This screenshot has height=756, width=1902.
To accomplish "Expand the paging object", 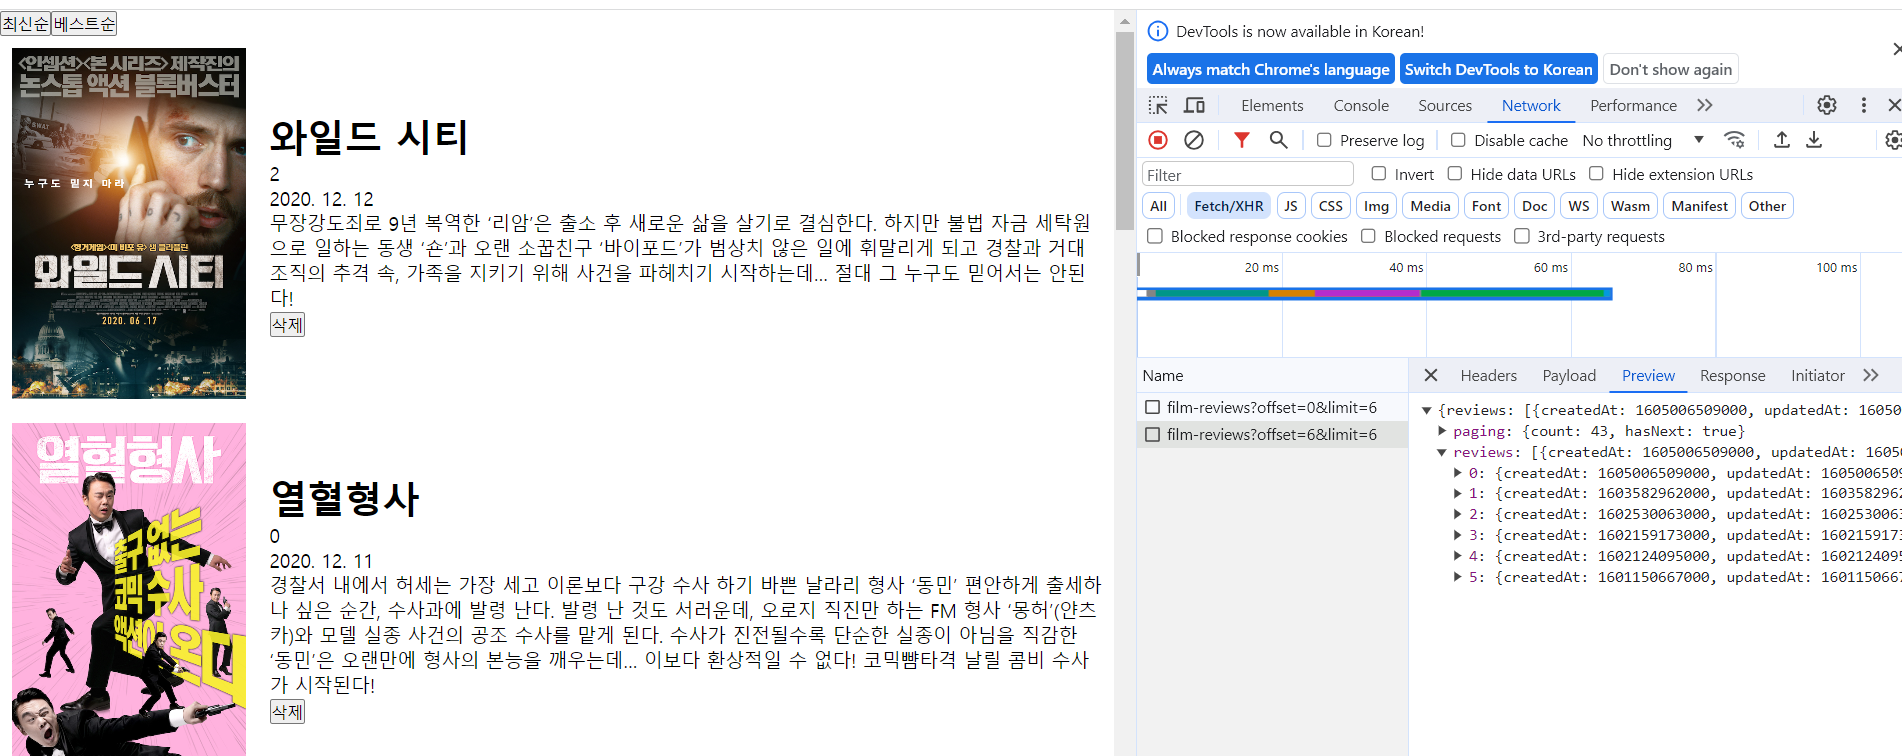I will (1442, 431).
